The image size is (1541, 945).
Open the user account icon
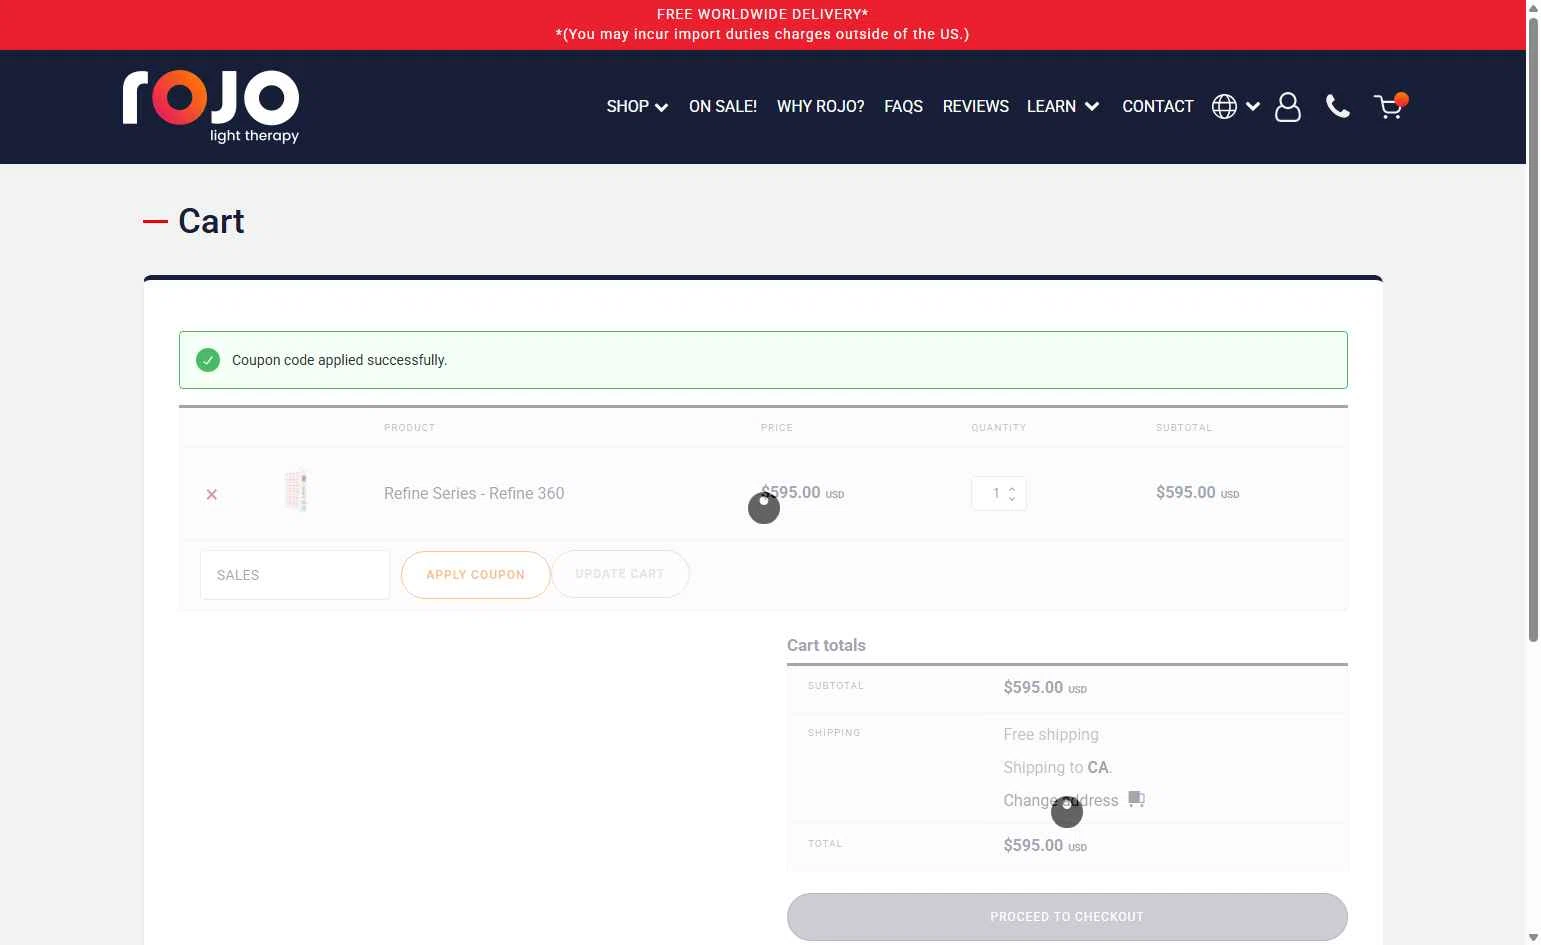point(1288,107)
